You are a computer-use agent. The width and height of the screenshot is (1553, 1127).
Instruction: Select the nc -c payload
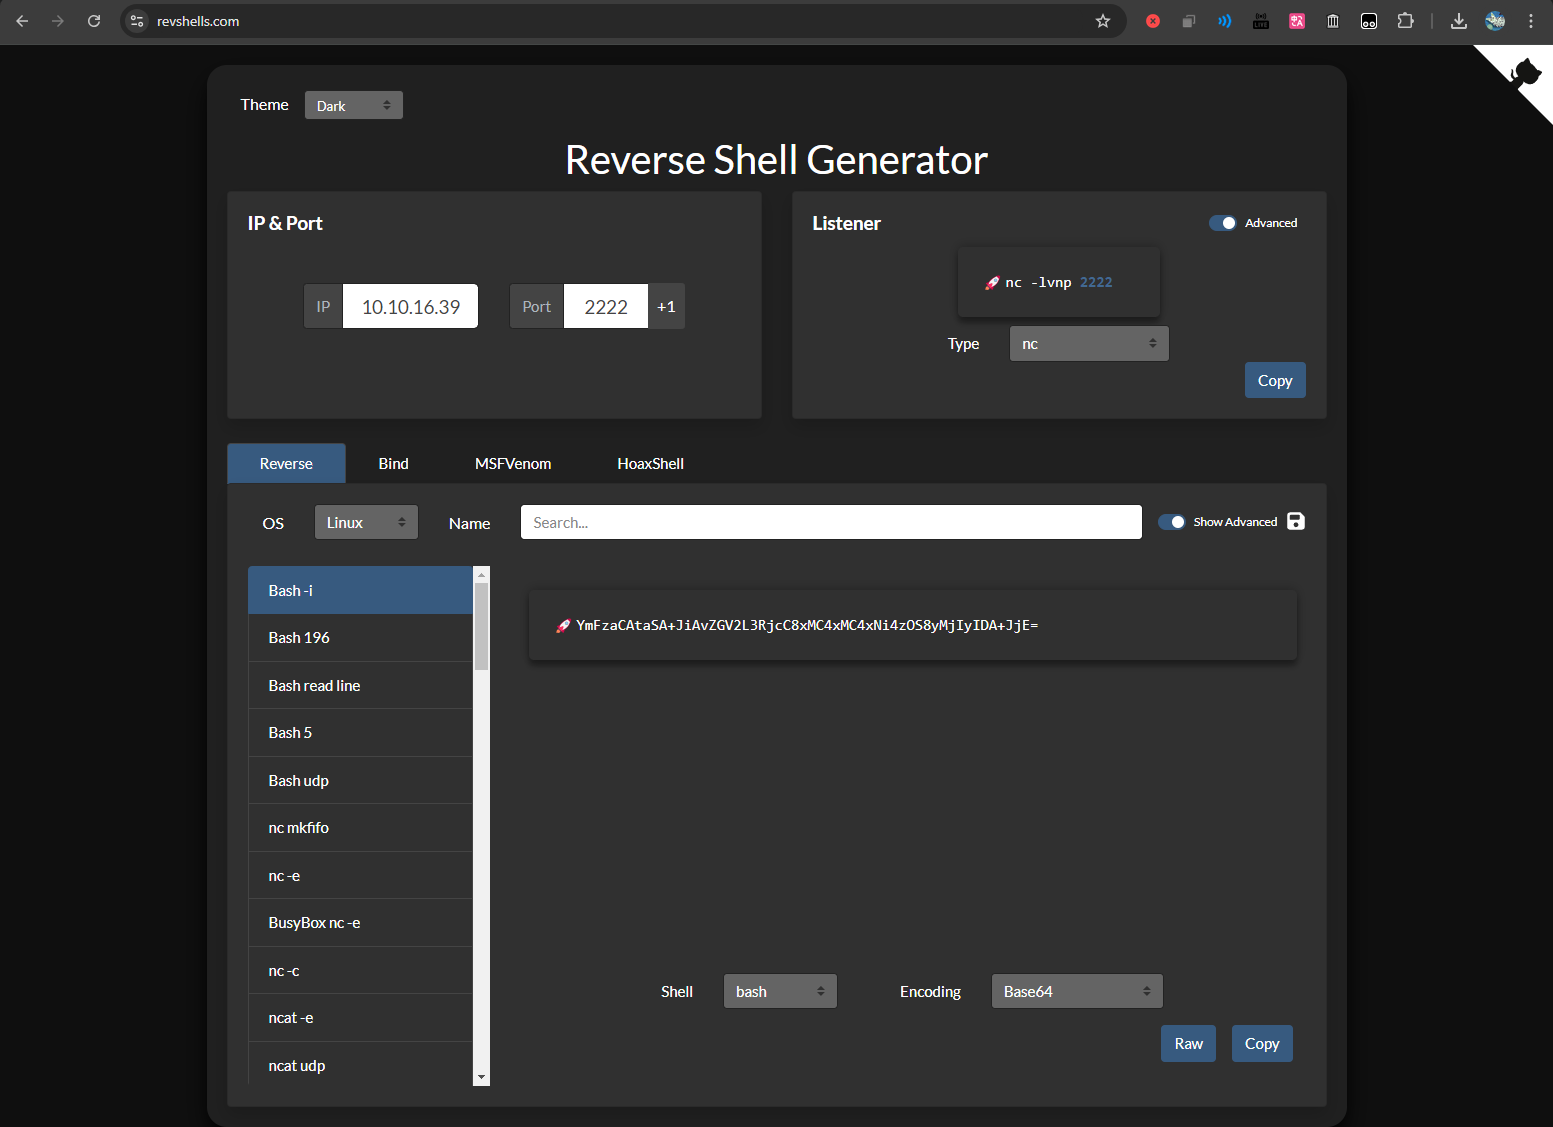(360, 970)
